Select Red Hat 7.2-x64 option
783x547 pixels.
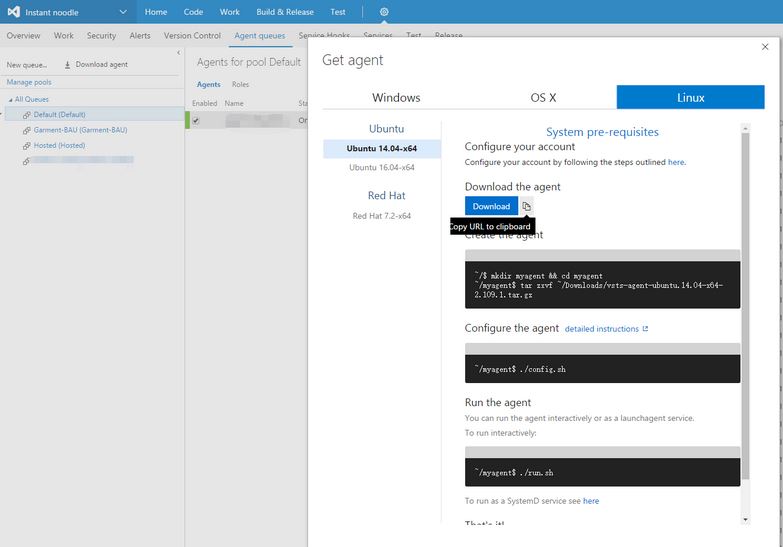[x=382, y=216]
